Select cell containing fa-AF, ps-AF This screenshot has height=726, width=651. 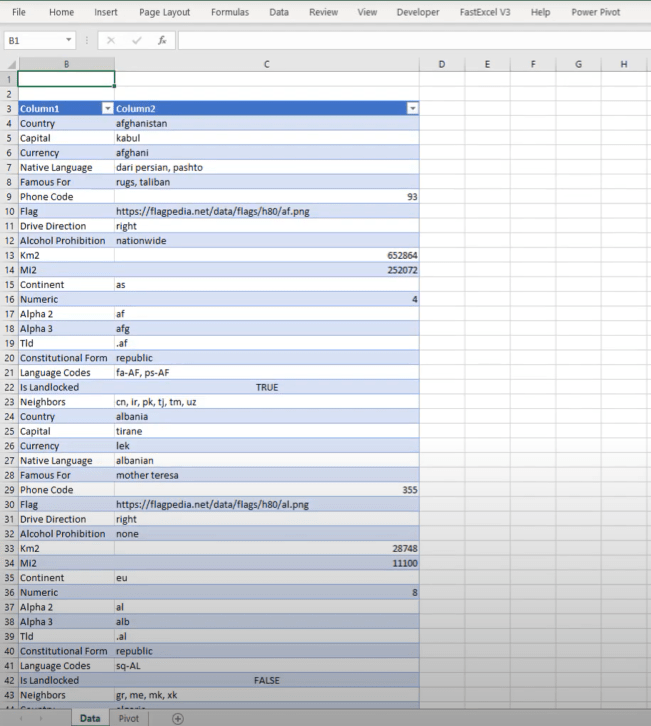tap(267, 372)
